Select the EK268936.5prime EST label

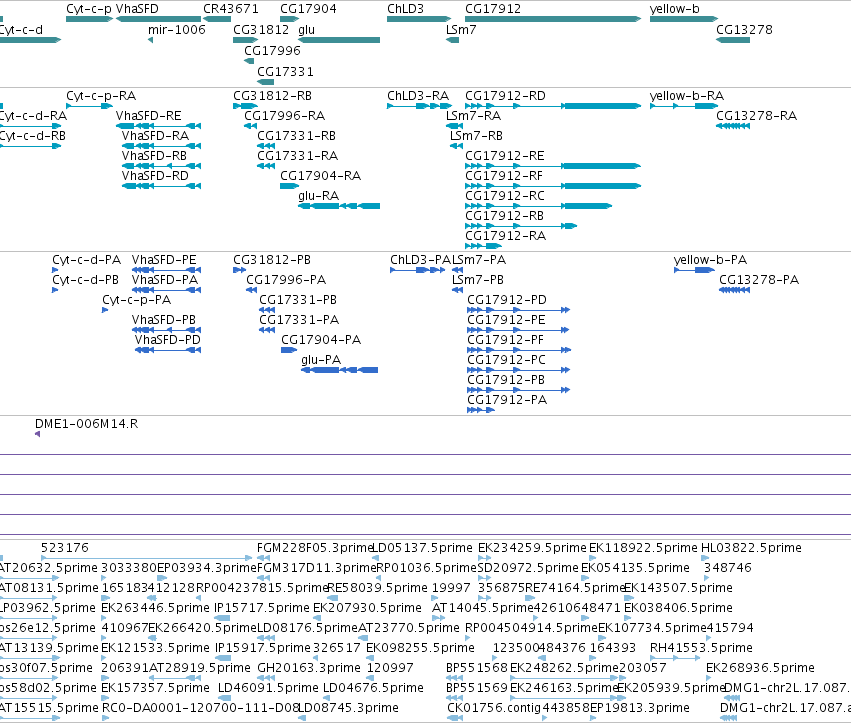760,668
